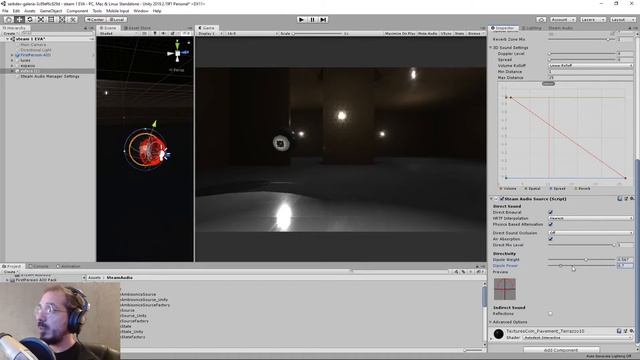The image size is (640, 360).
Task: Toggle Hierarchy panel lock icon
Action: coord(86,28)
